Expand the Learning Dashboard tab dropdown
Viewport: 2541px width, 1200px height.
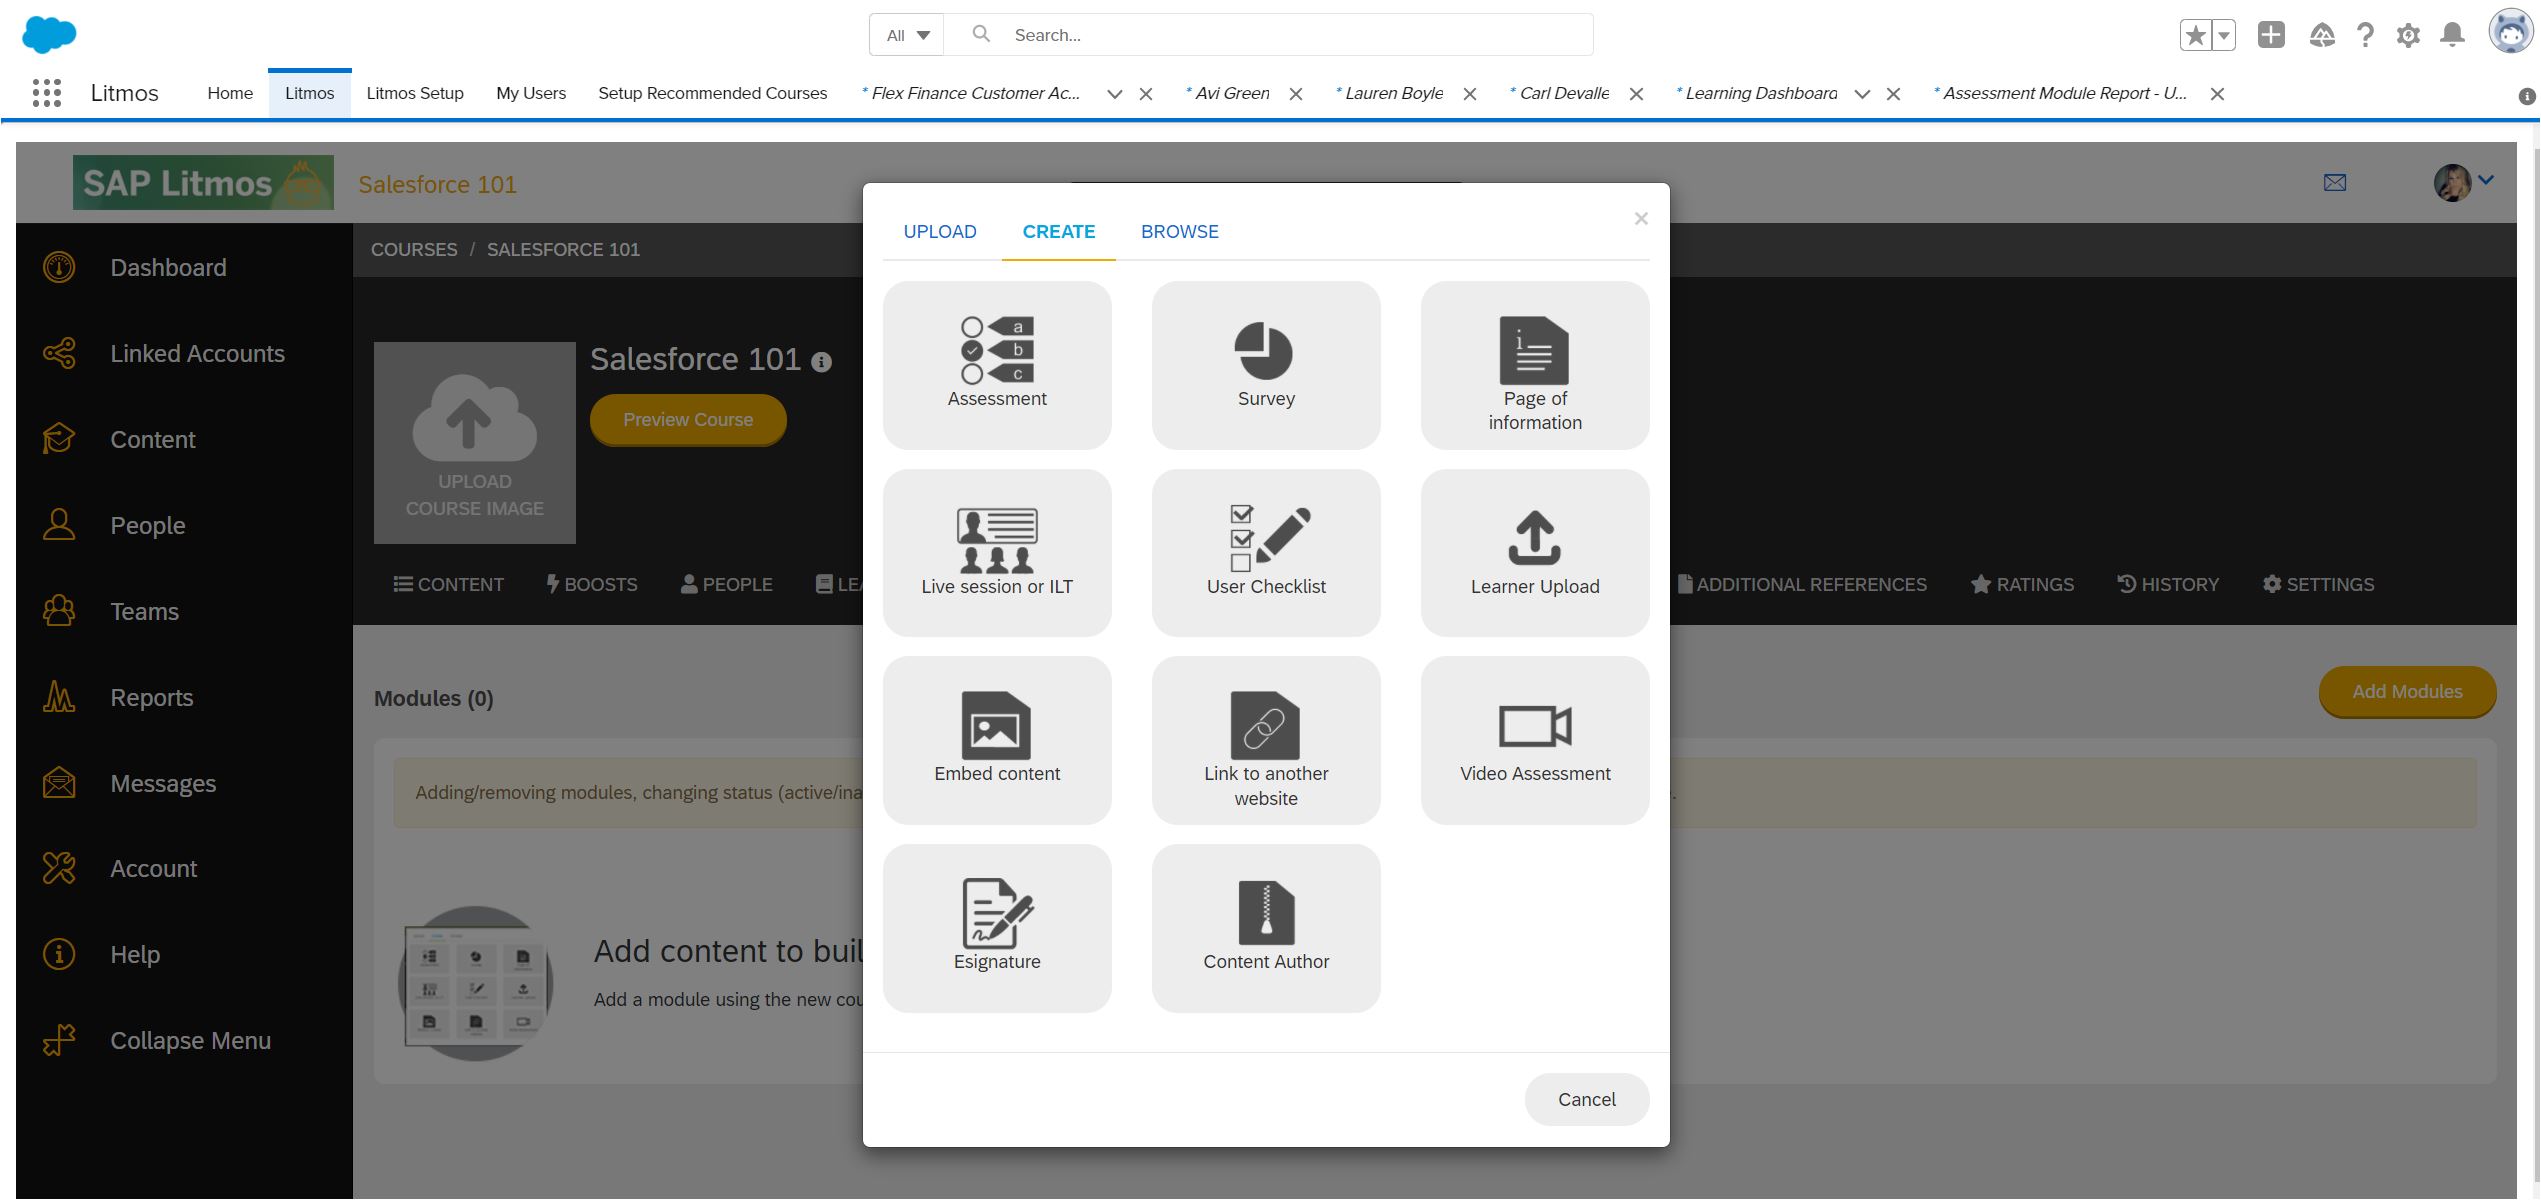[1862, 93]
